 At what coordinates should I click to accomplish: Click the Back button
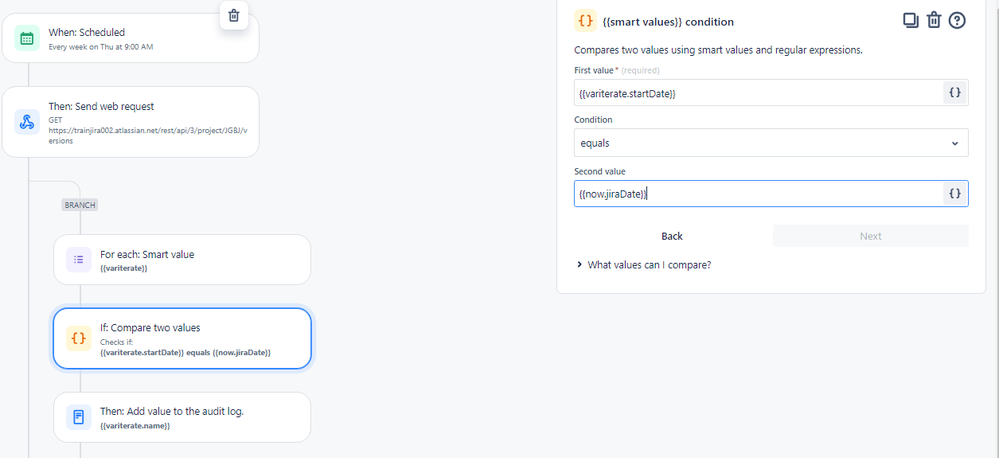point(672,236)
